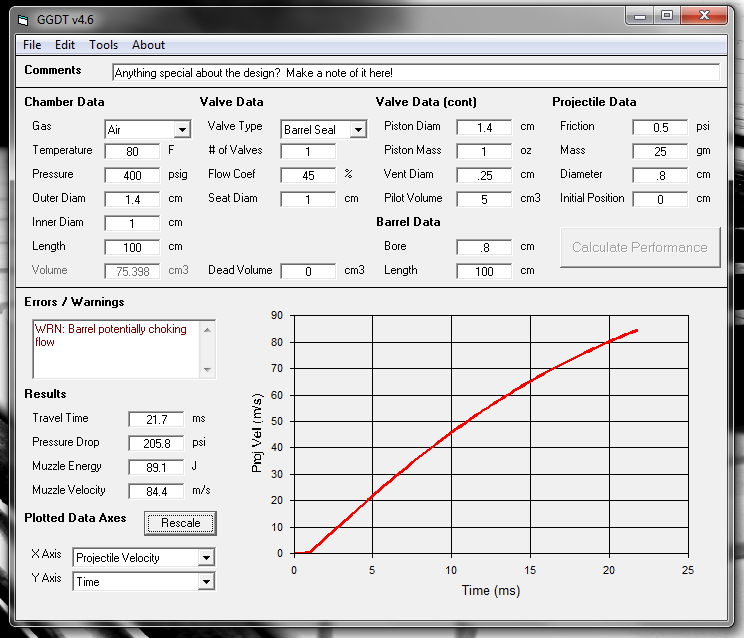Focus the Flow Coef input field
Screen dimensions: 744x638
pyautogui.click(x=308, y=175)
